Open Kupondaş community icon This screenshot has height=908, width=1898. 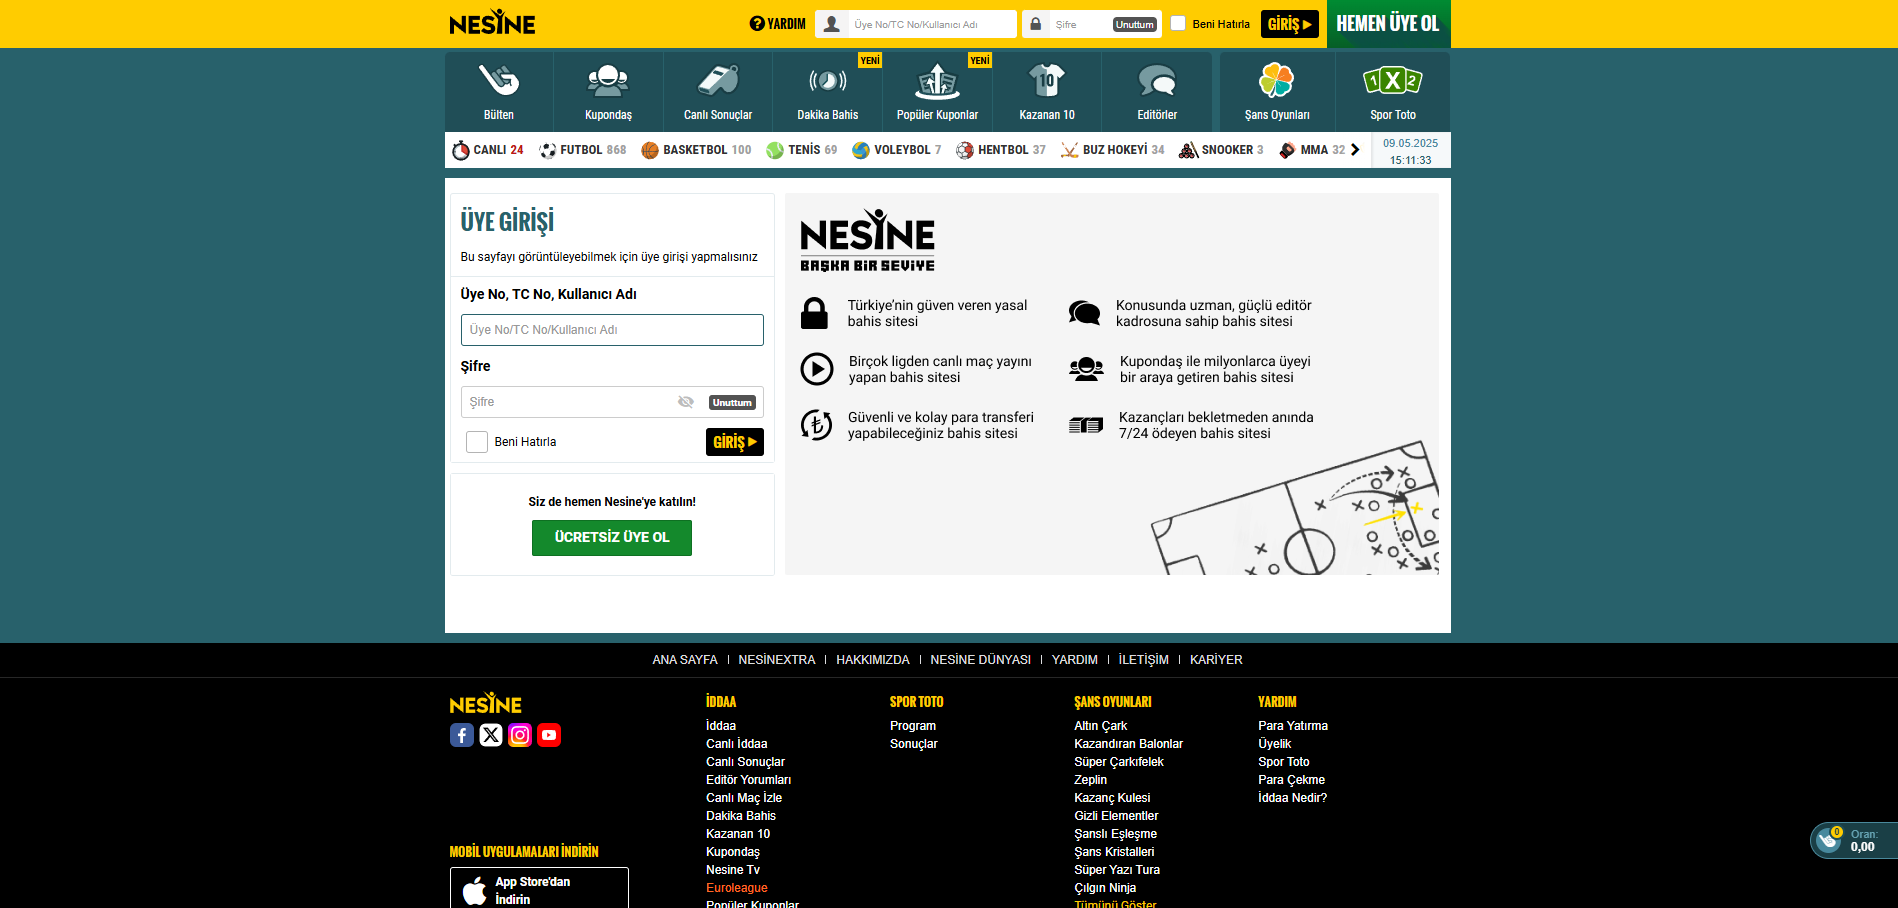tap(608, 80)
